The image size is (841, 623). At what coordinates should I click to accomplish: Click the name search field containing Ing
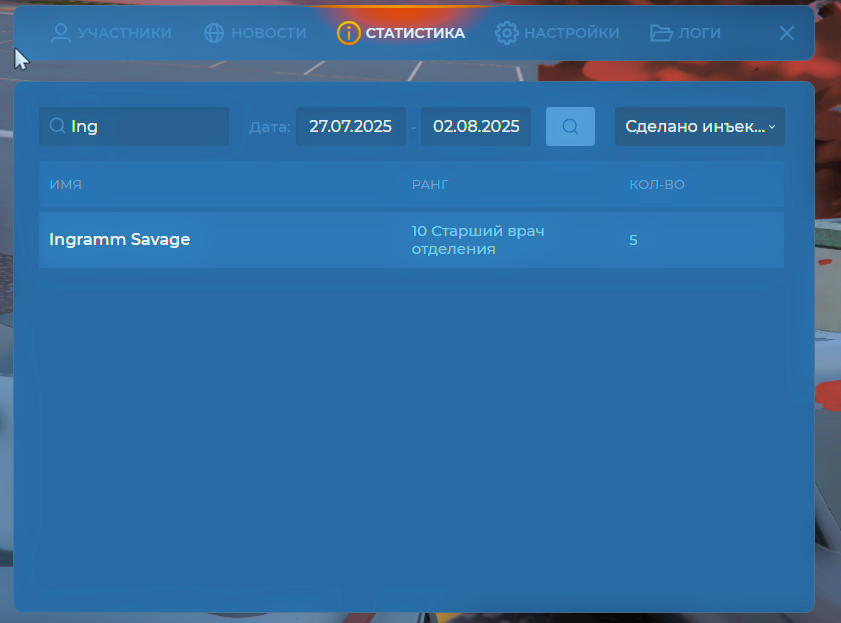[134, 127]
